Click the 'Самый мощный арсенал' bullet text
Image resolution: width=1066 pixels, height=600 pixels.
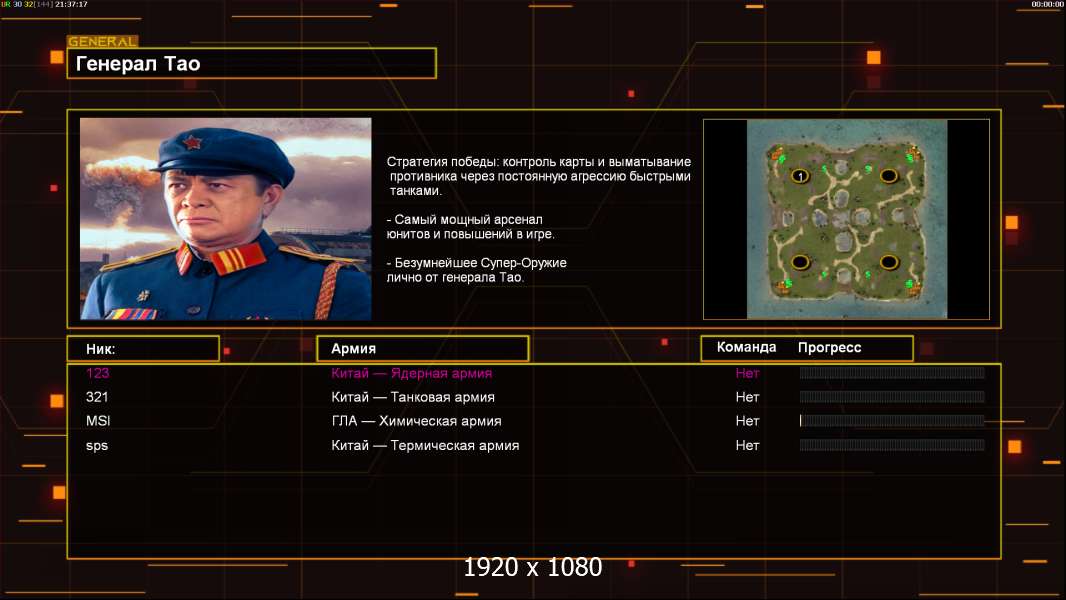click(x=470, y=227)
